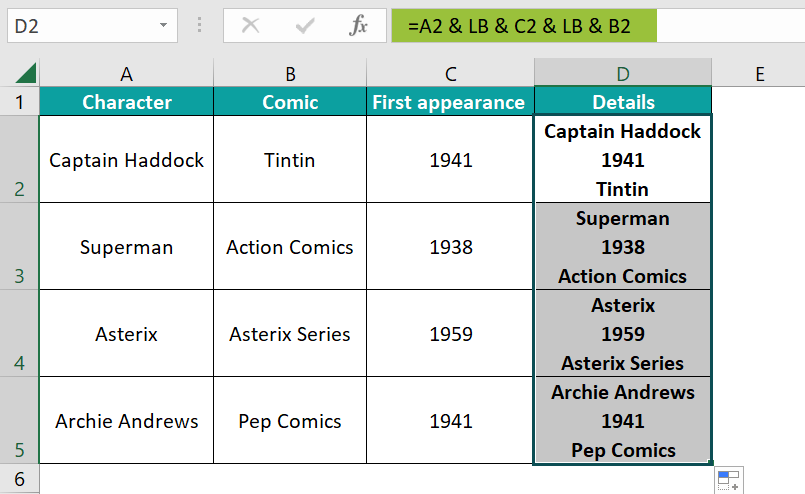The width and height of the screenshot is (805, 494).
Task: Click the formula bar vertical dots handle
Action: (199, 25)
